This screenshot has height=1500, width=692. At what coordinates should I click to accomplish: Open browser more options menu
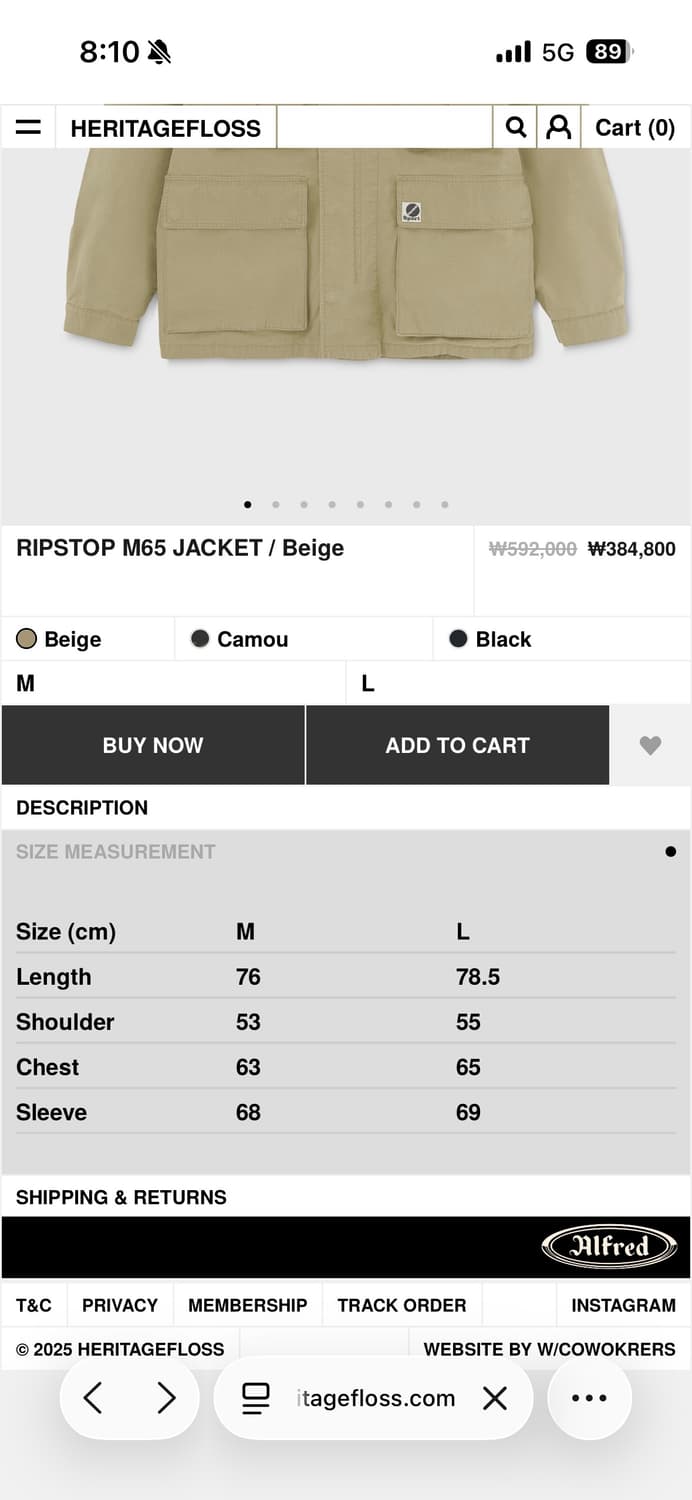coord(589,1398)
